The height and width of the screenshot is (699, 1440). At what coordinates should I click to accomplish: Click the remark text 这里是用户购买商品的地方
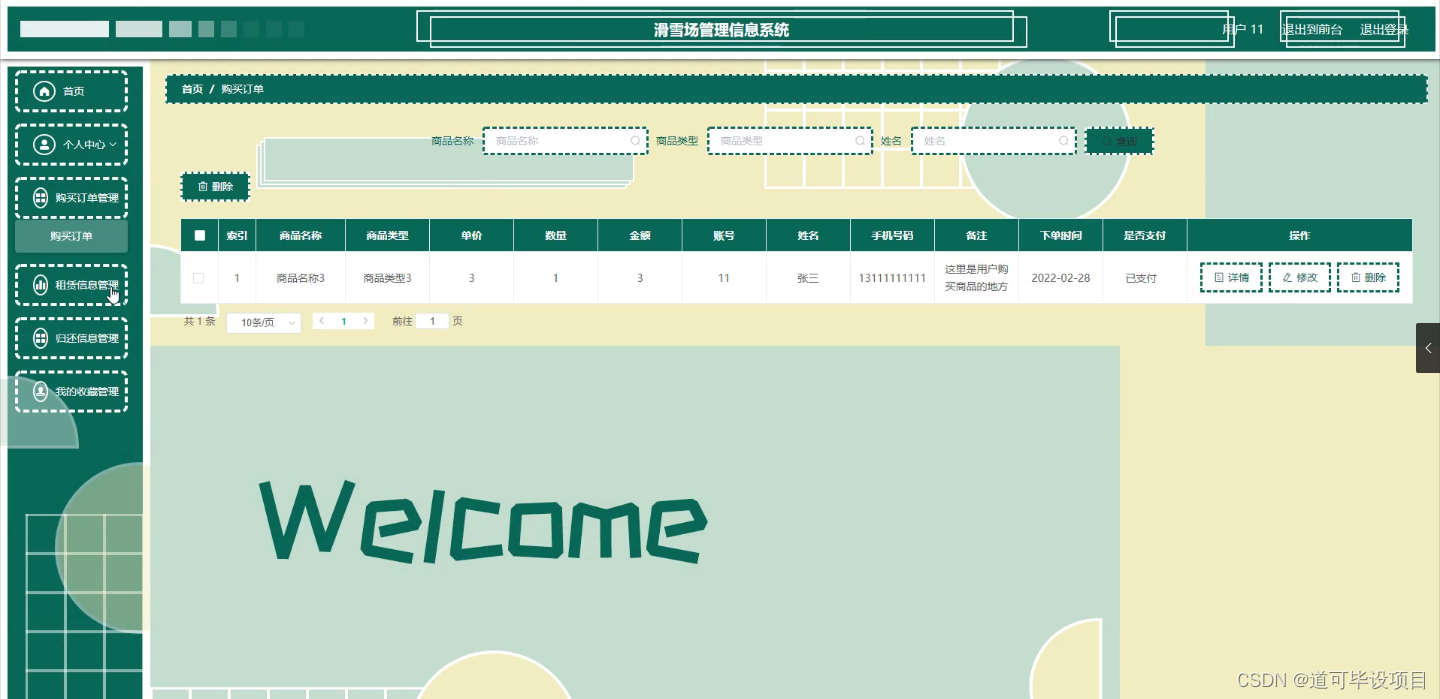(976, 278)
